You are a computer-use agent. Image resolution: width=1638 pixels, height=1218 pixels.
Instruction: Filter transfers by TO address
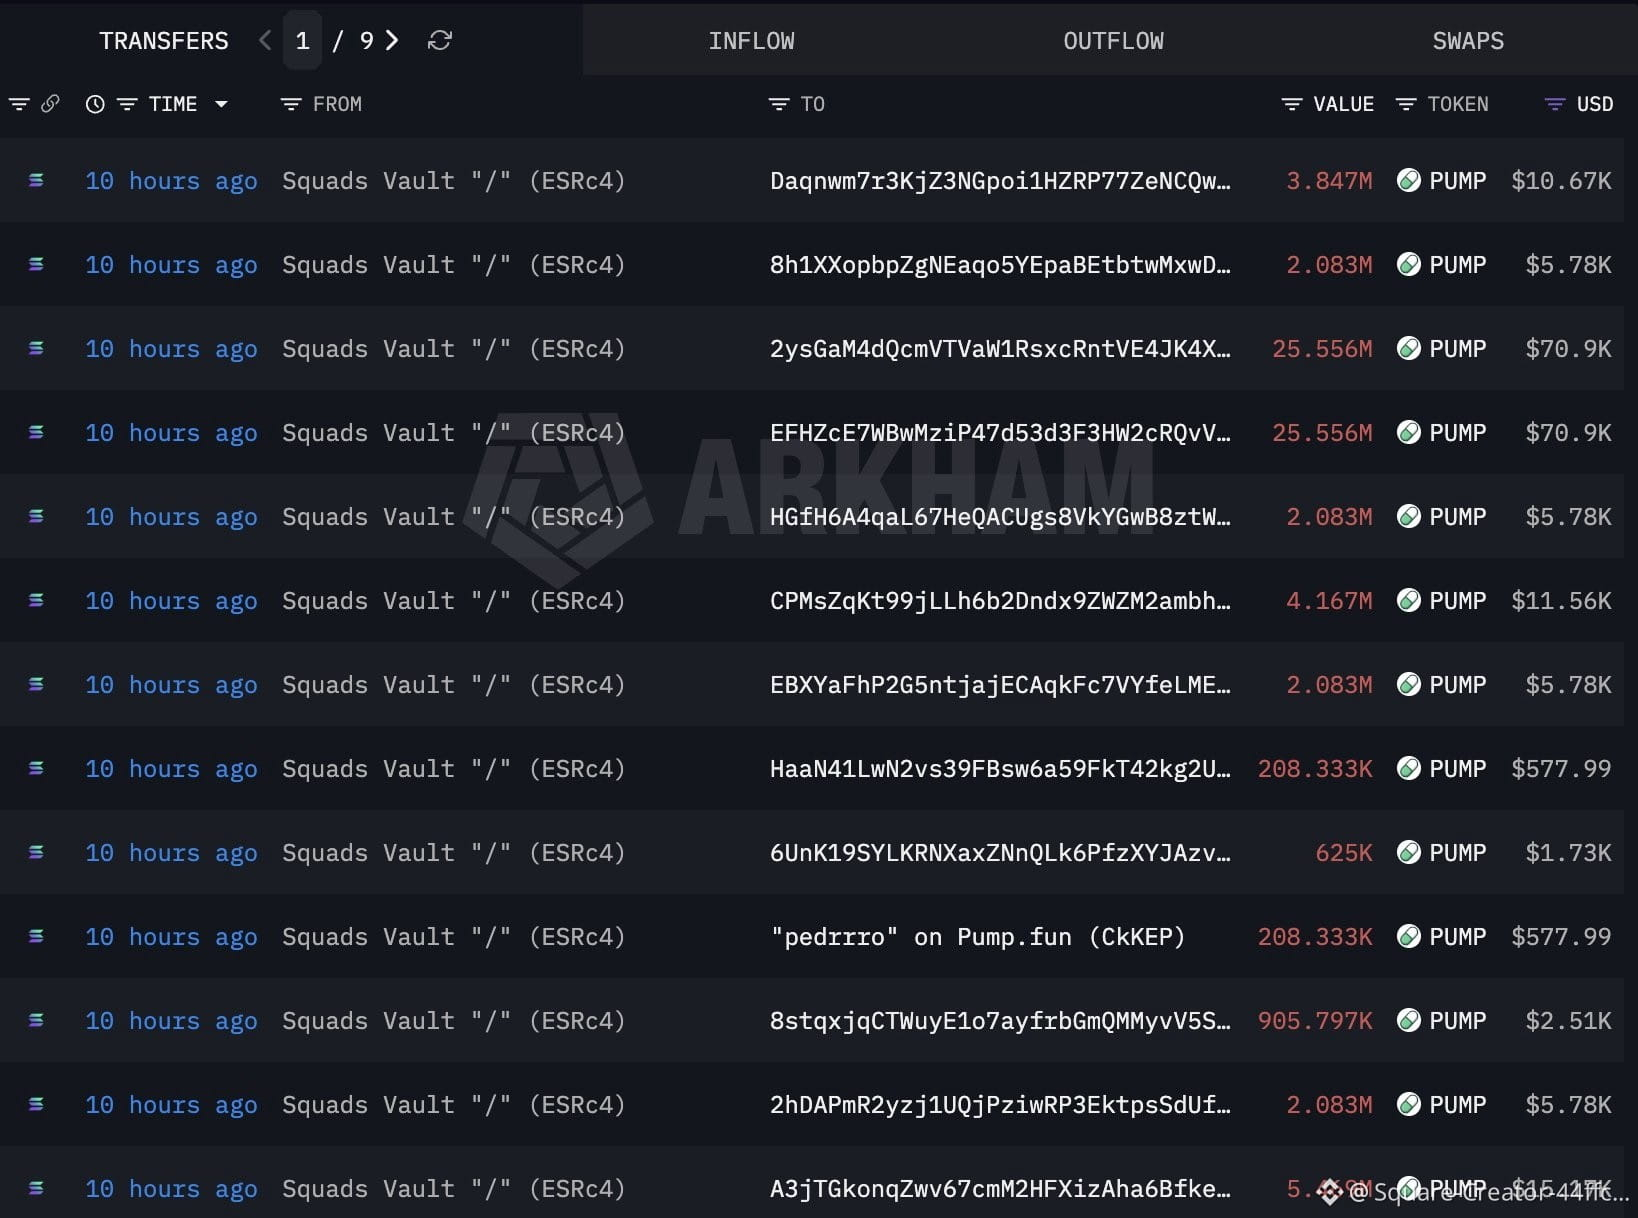point(779,104)
